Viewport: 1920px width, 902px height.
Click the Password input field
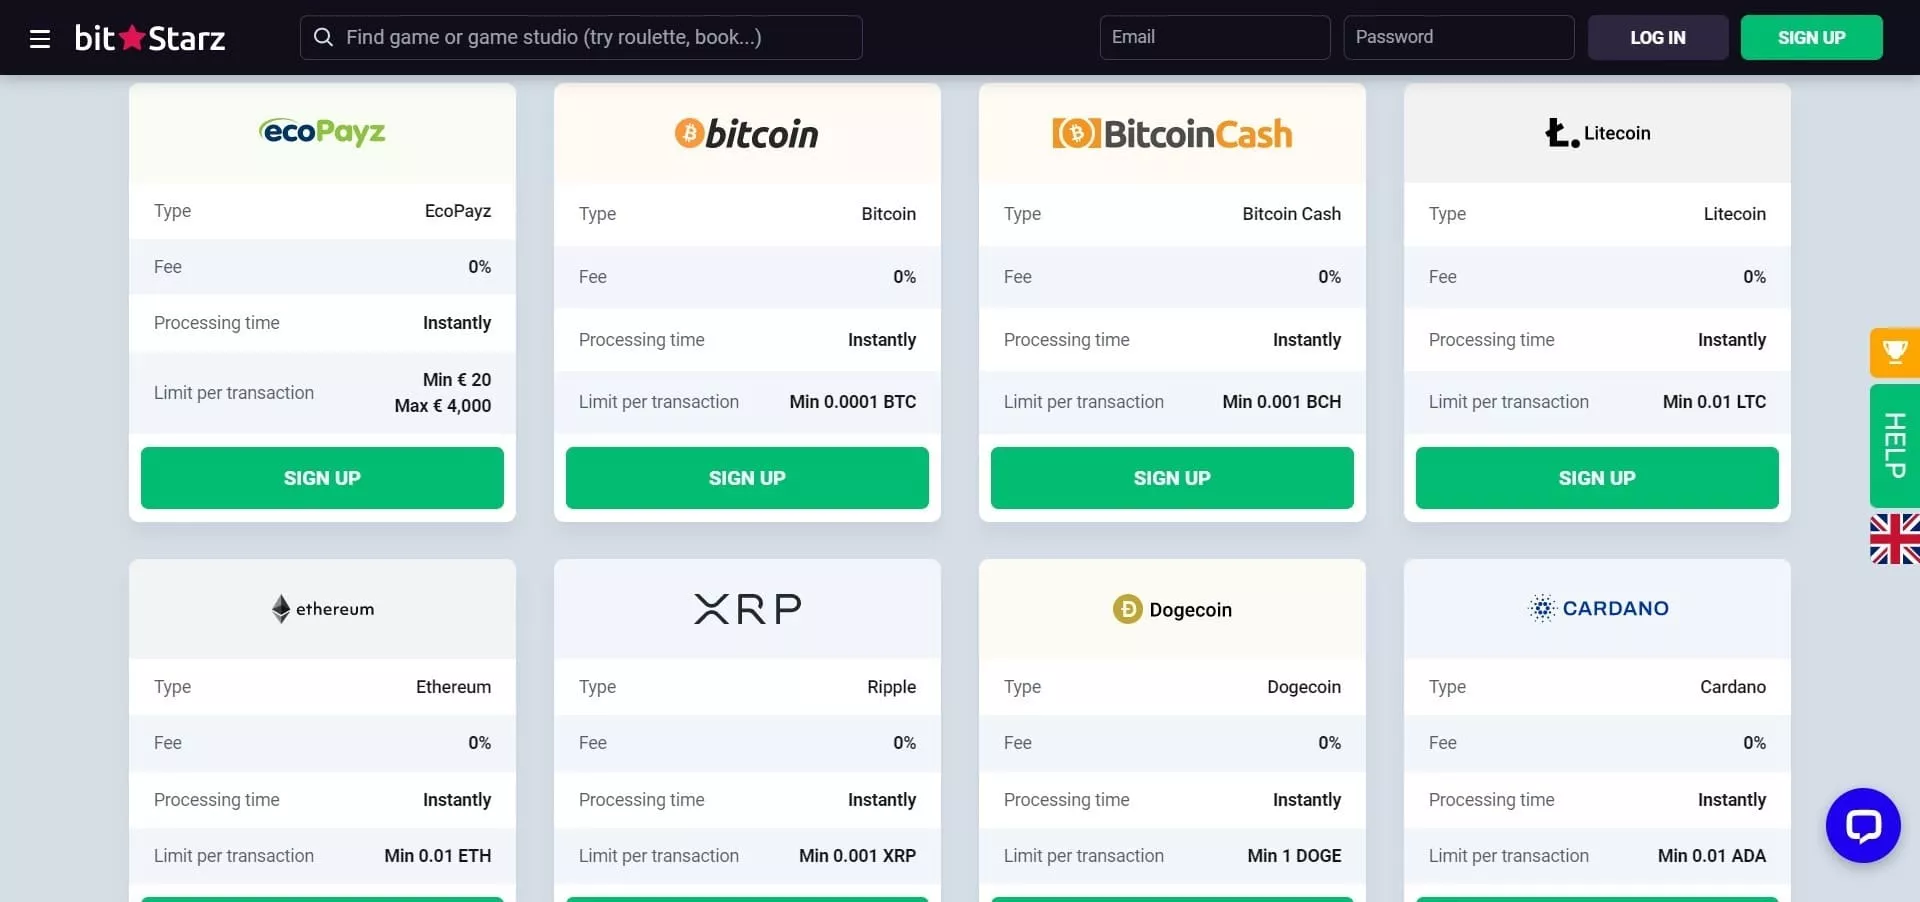[1458, 37]
